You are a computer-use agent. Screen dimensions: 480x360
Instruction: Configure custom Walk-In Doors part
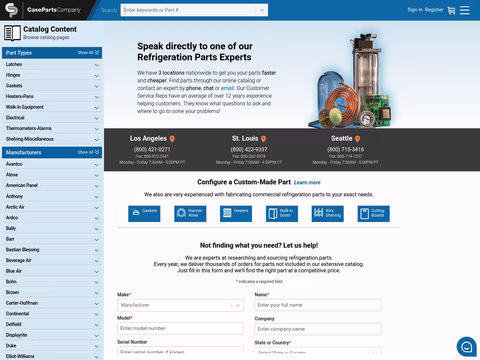pyautogui.click(x=282, y=213)
